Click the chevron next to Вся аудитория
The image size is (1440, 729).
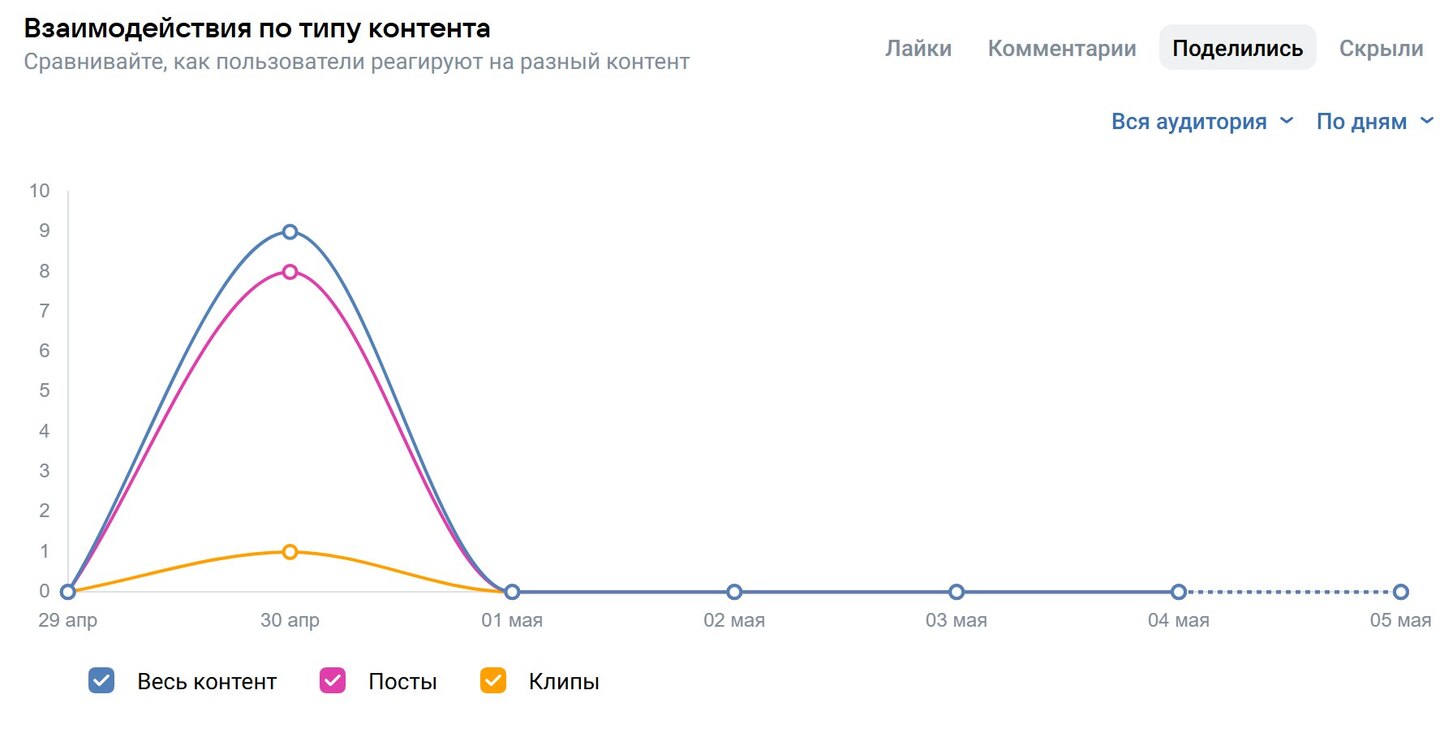click(x=1287, y=121)
